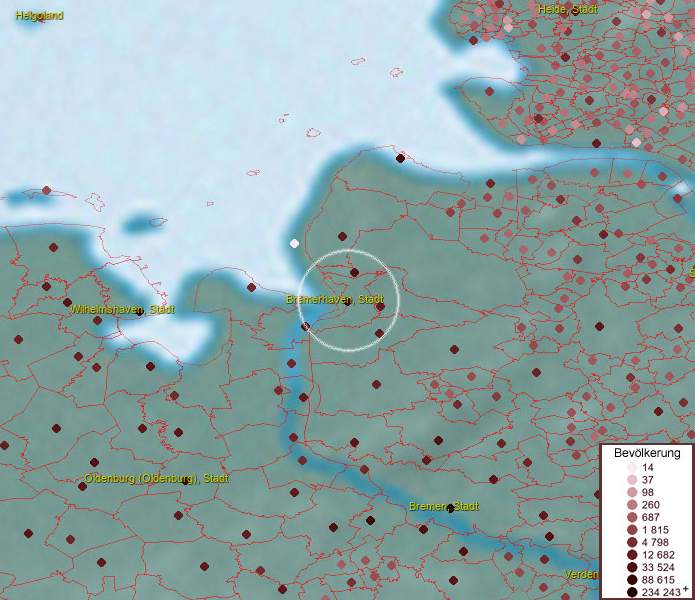Pick the legend swatch for value 260
This screenshot has height=600, width=695.
(632, 505)
